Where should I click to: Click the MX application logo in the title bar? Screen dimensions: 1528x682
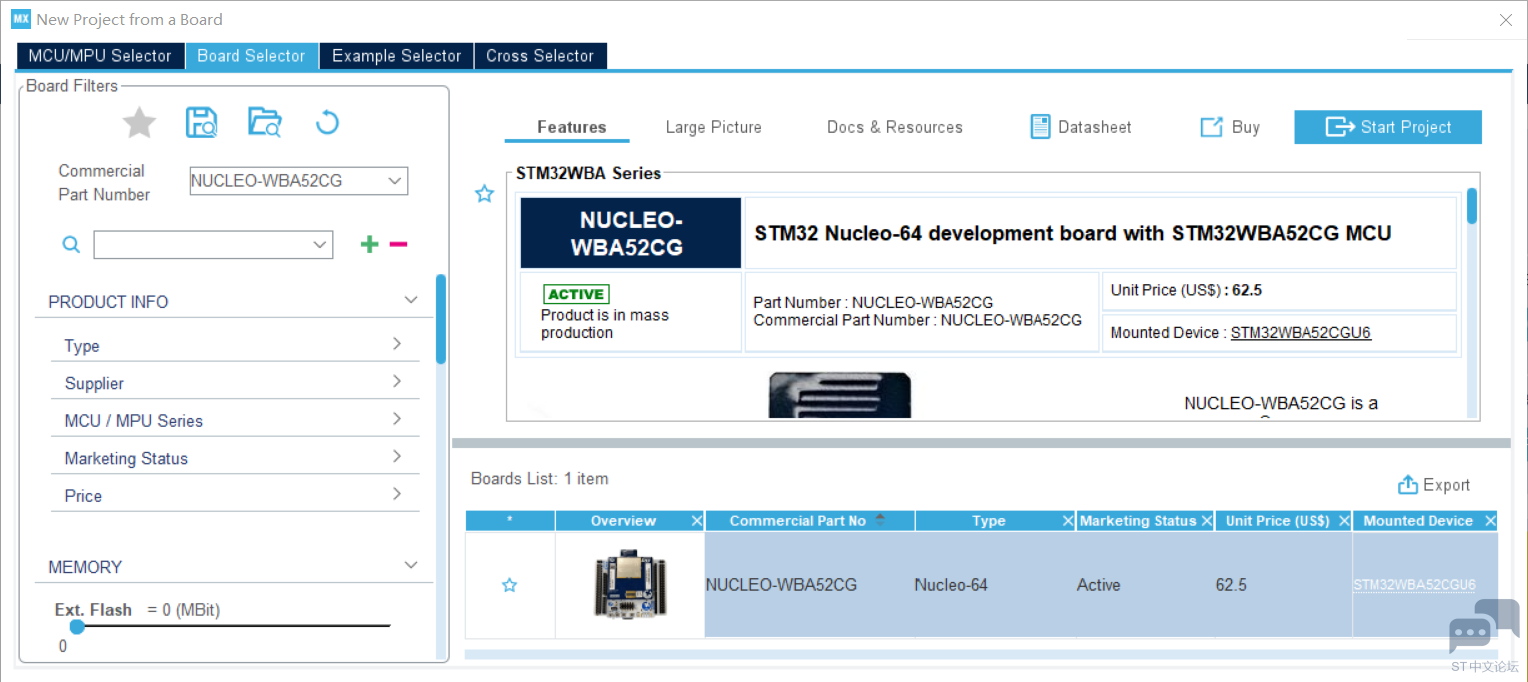[x=21, y=19]
